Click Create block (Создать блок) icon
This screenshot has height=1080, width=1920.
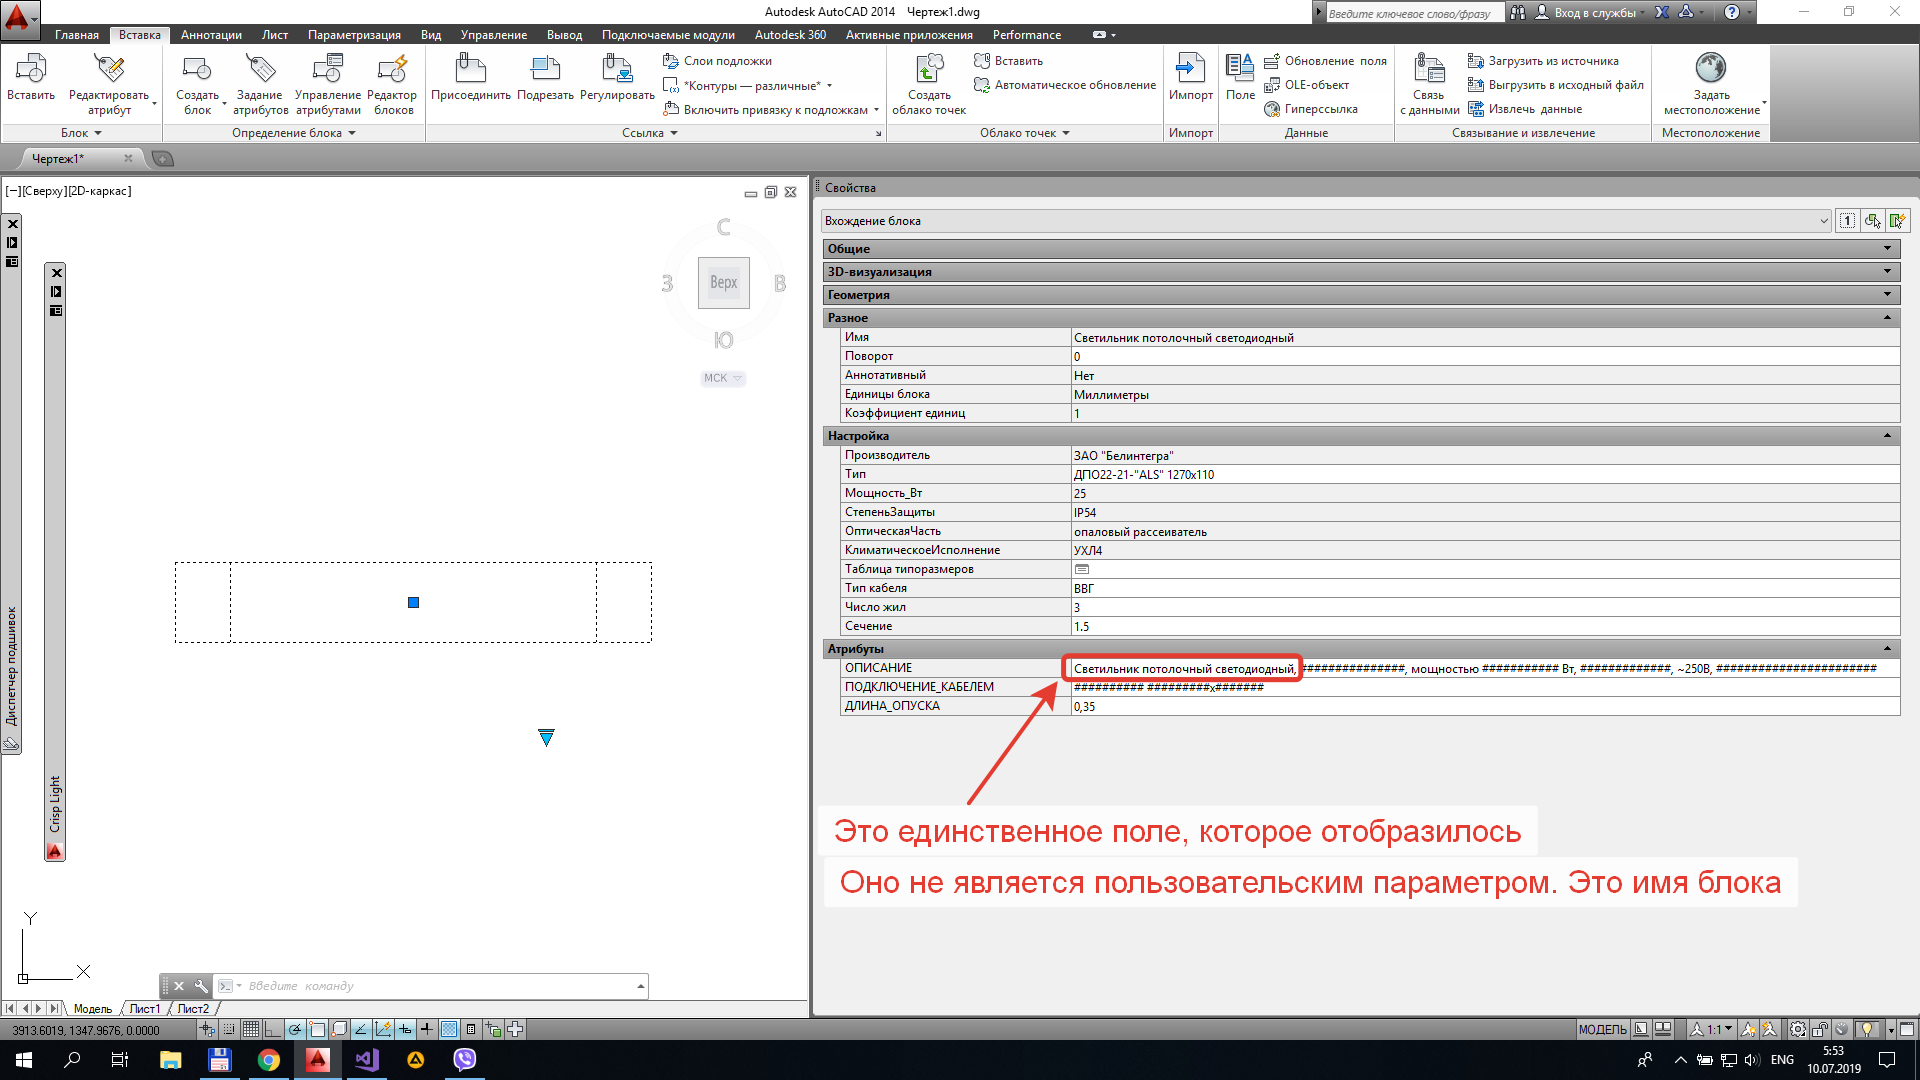tap(197, 70)
